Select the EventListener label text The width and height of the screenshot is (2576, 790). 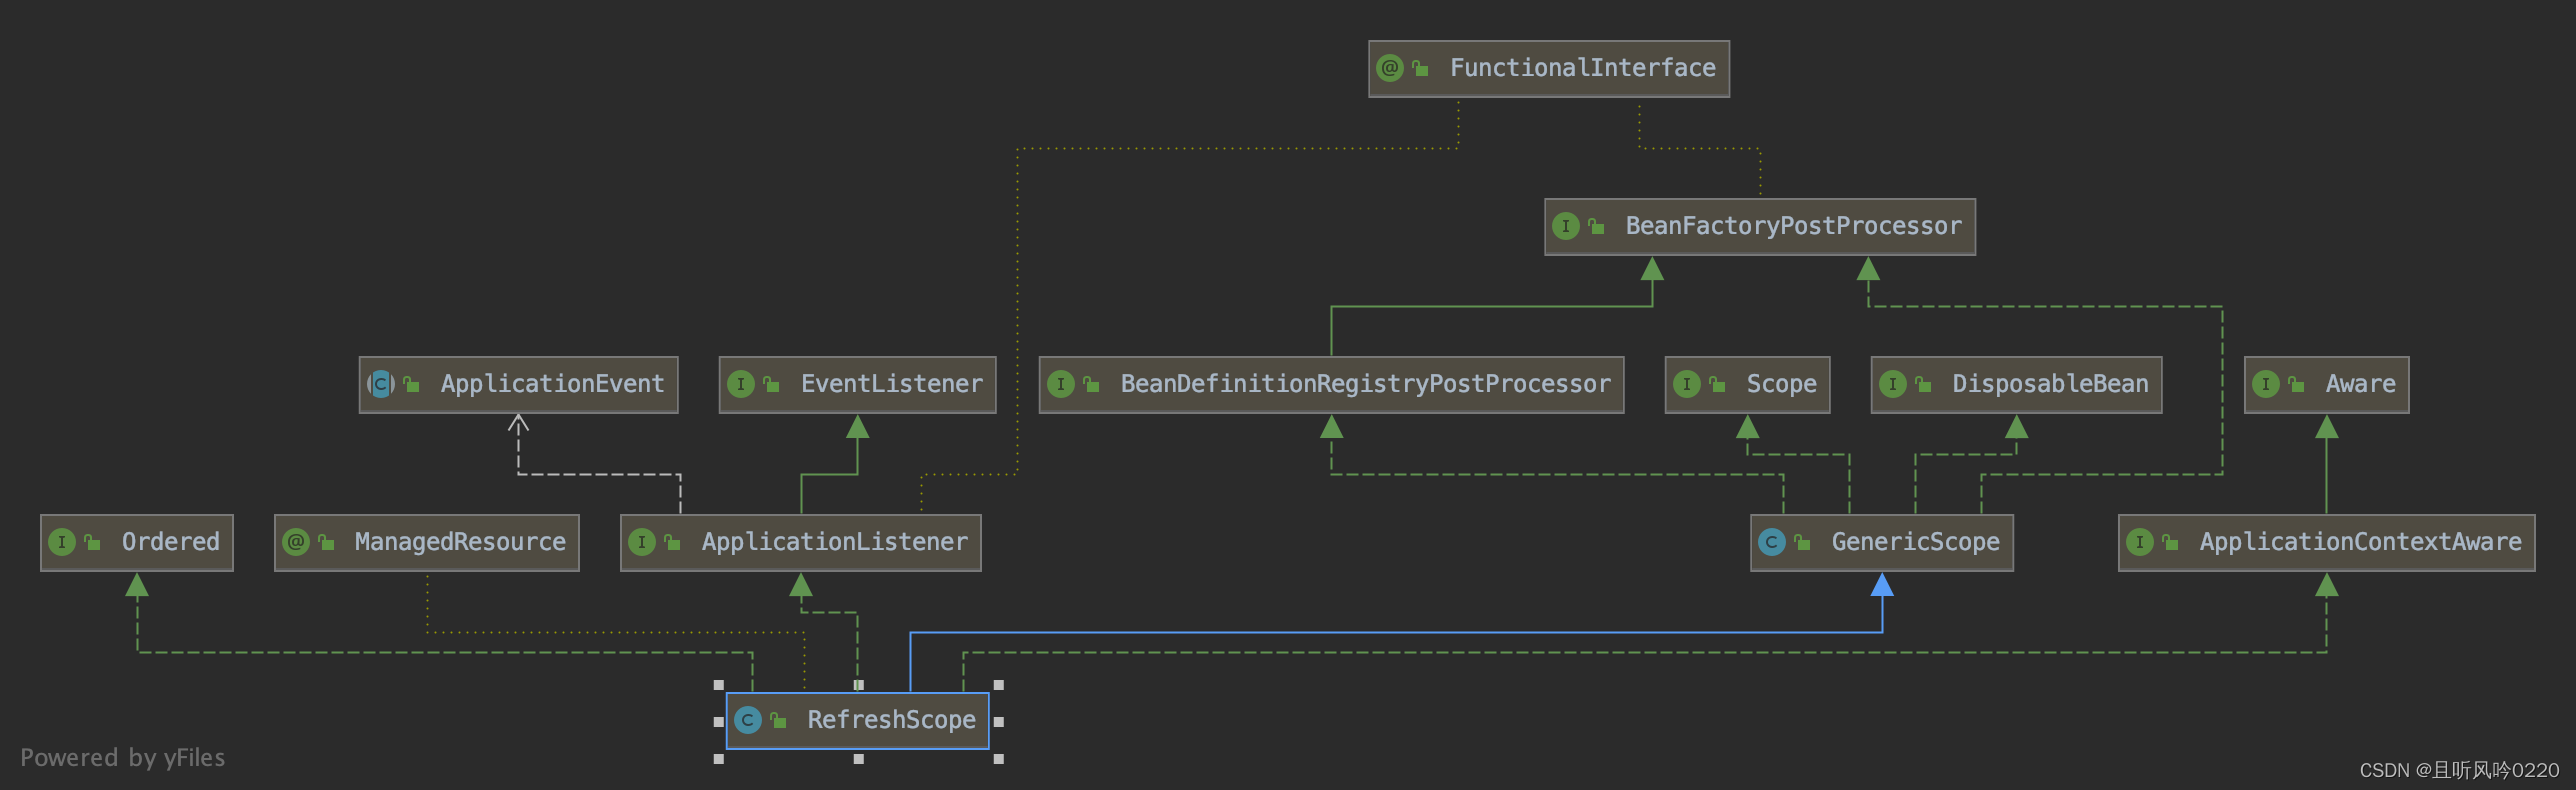[892, 384]
